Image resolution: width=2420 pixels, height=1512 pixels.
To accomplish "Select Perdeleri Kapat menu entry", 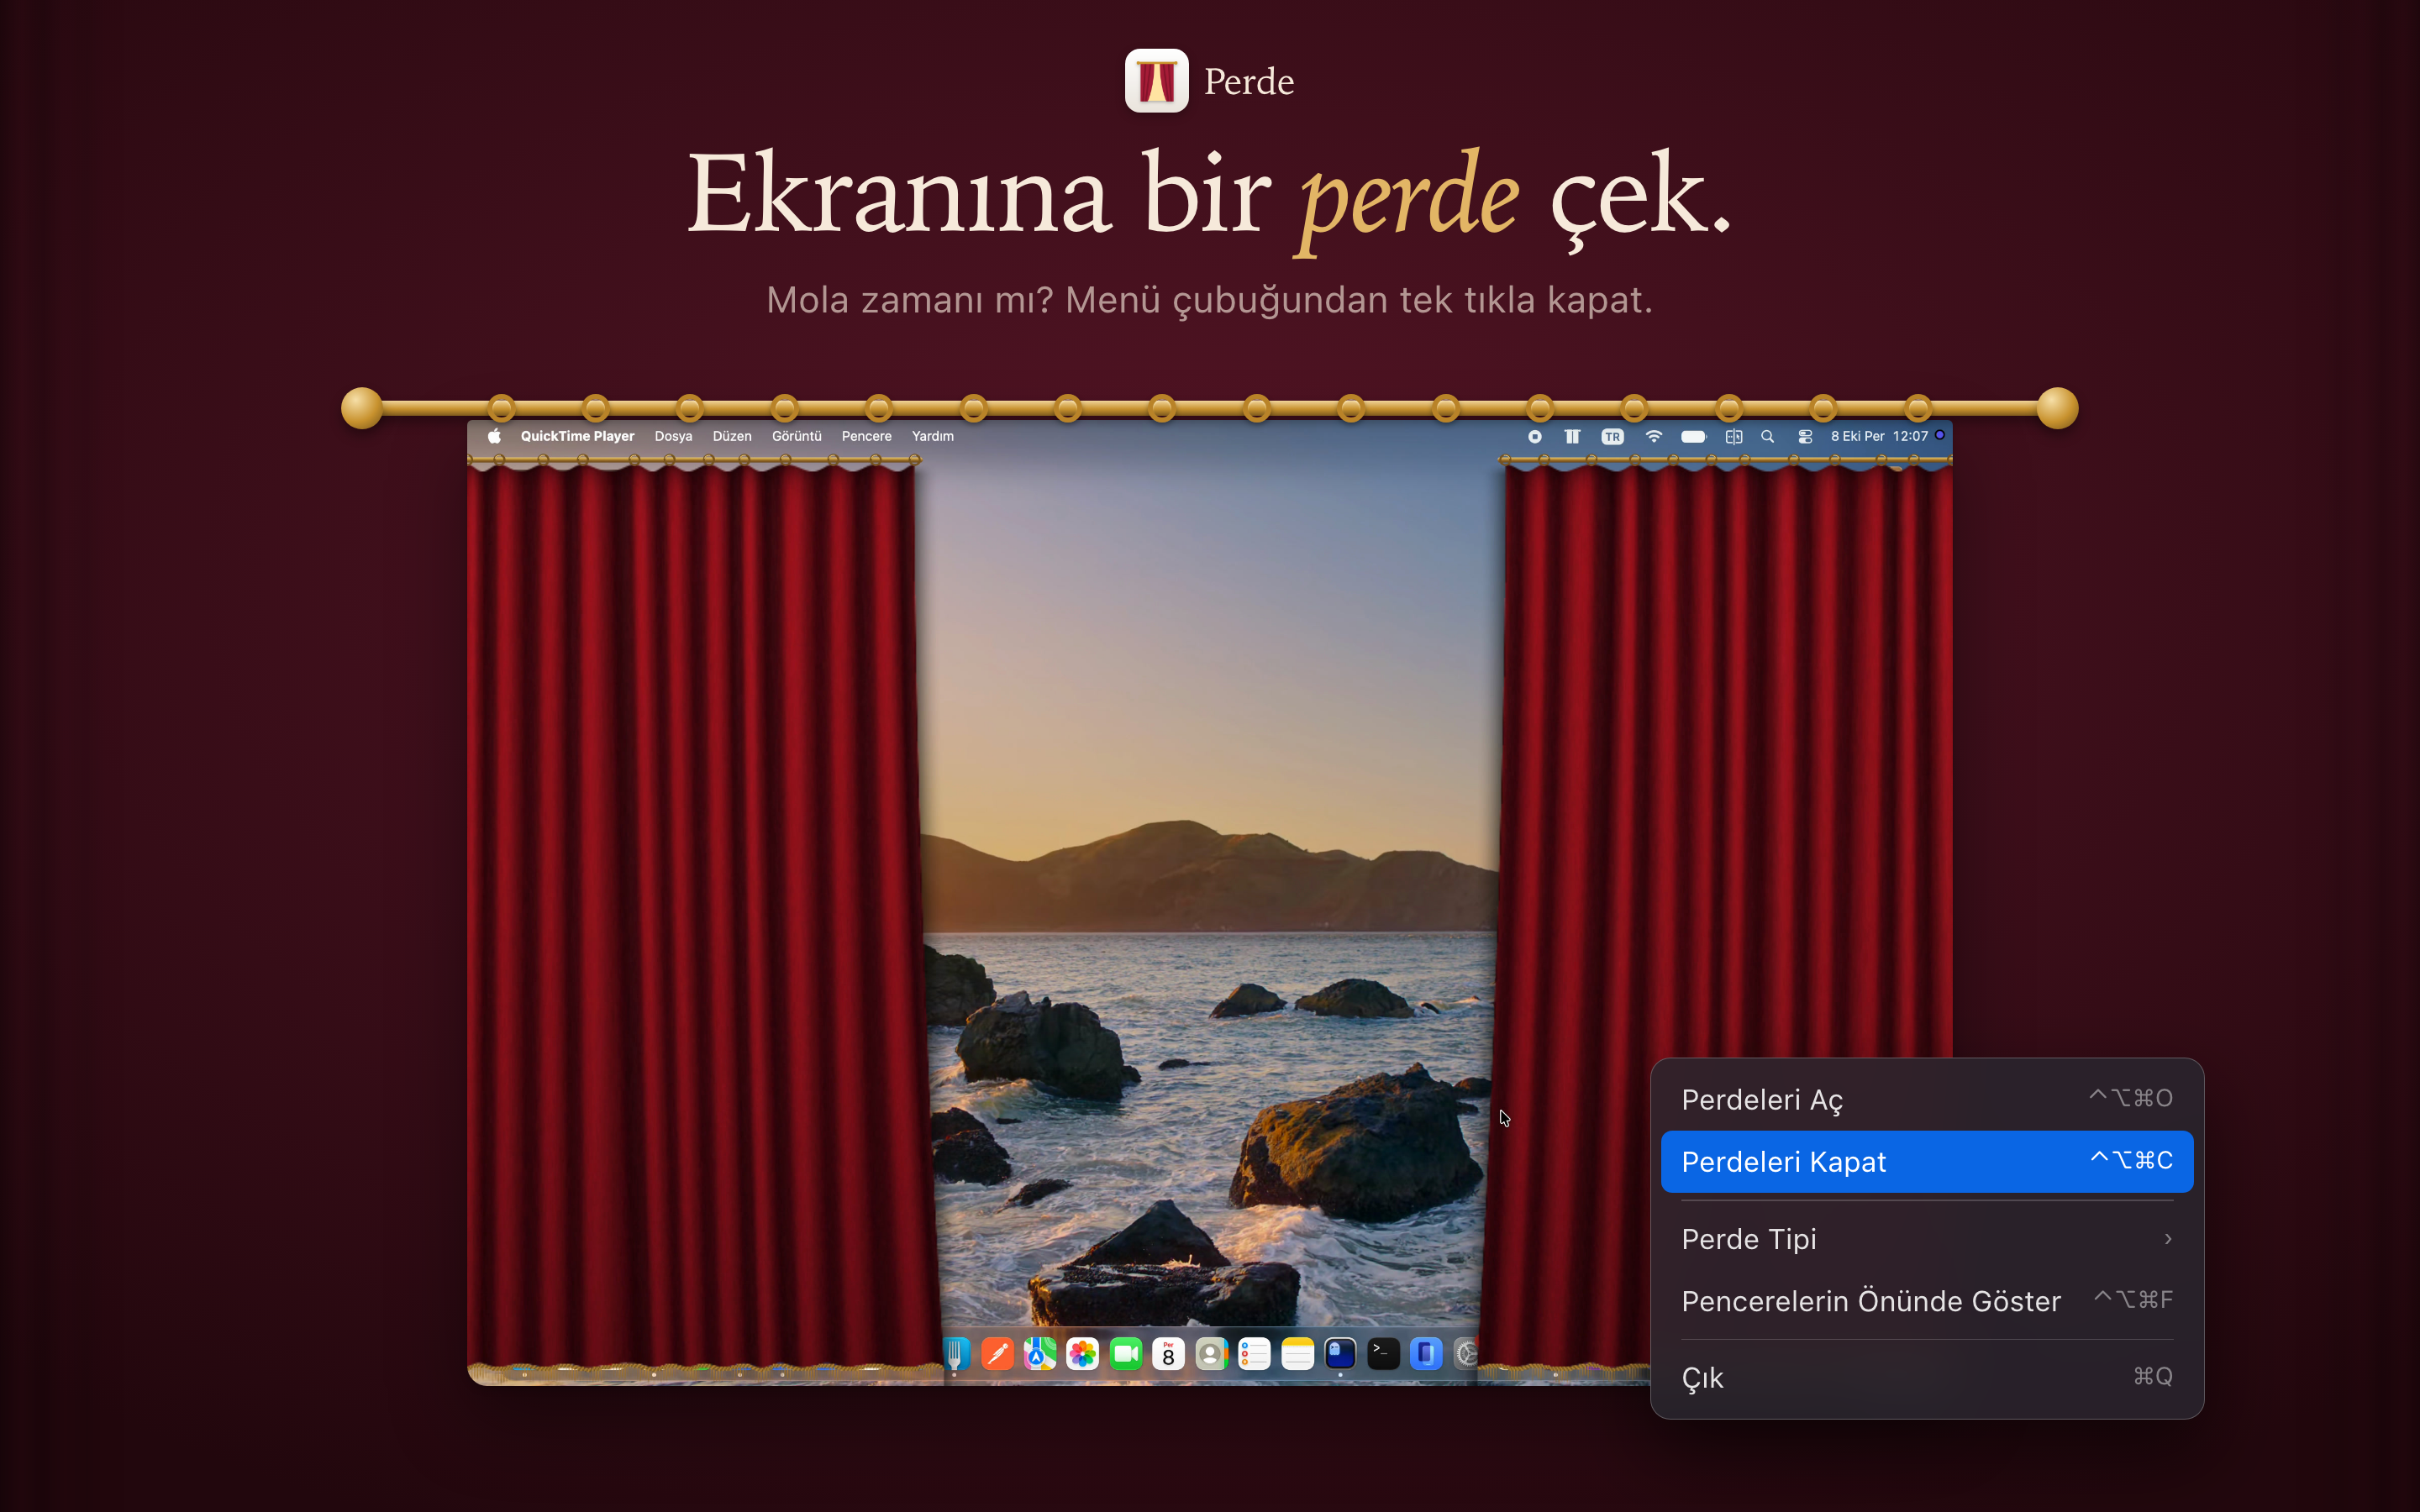I will pos(1926,1161).
